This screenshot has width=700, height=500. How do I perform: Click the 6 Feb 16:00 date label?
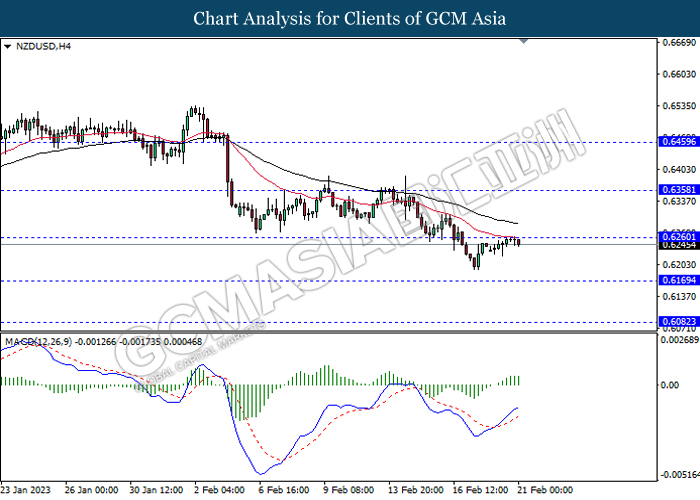[x=284, y=490]
